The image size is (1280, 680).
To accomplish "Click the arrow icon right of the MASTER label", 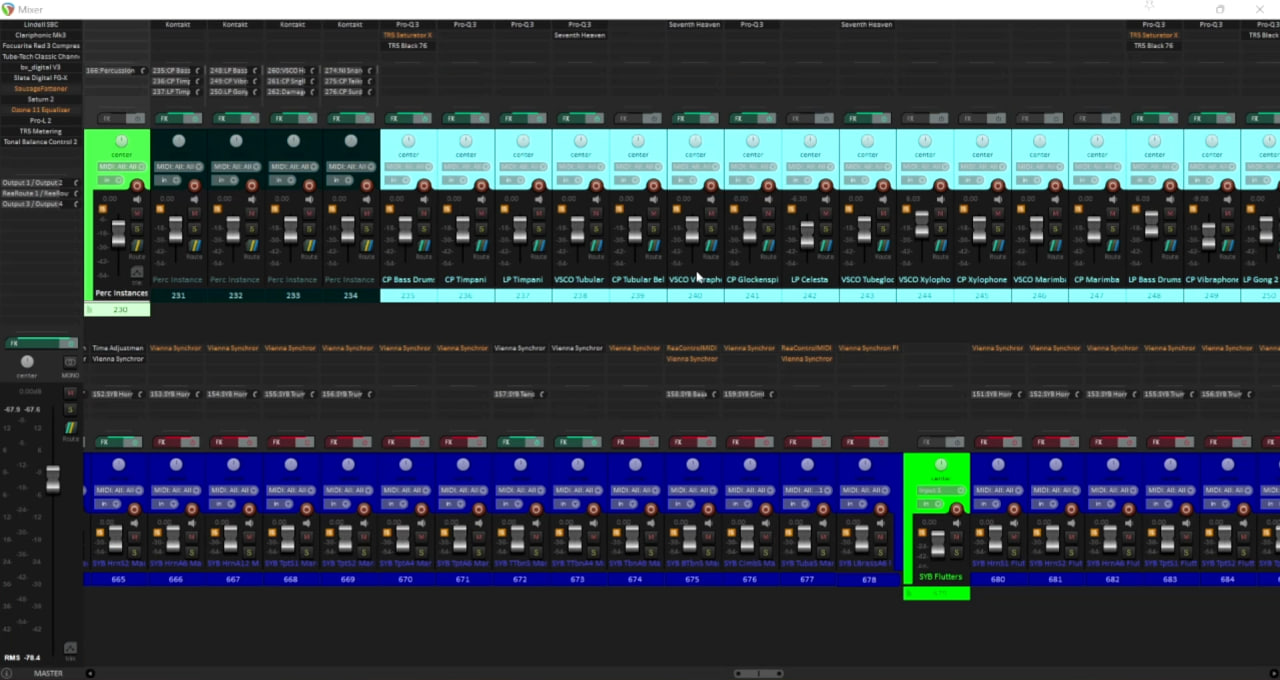I will [90, 673].
